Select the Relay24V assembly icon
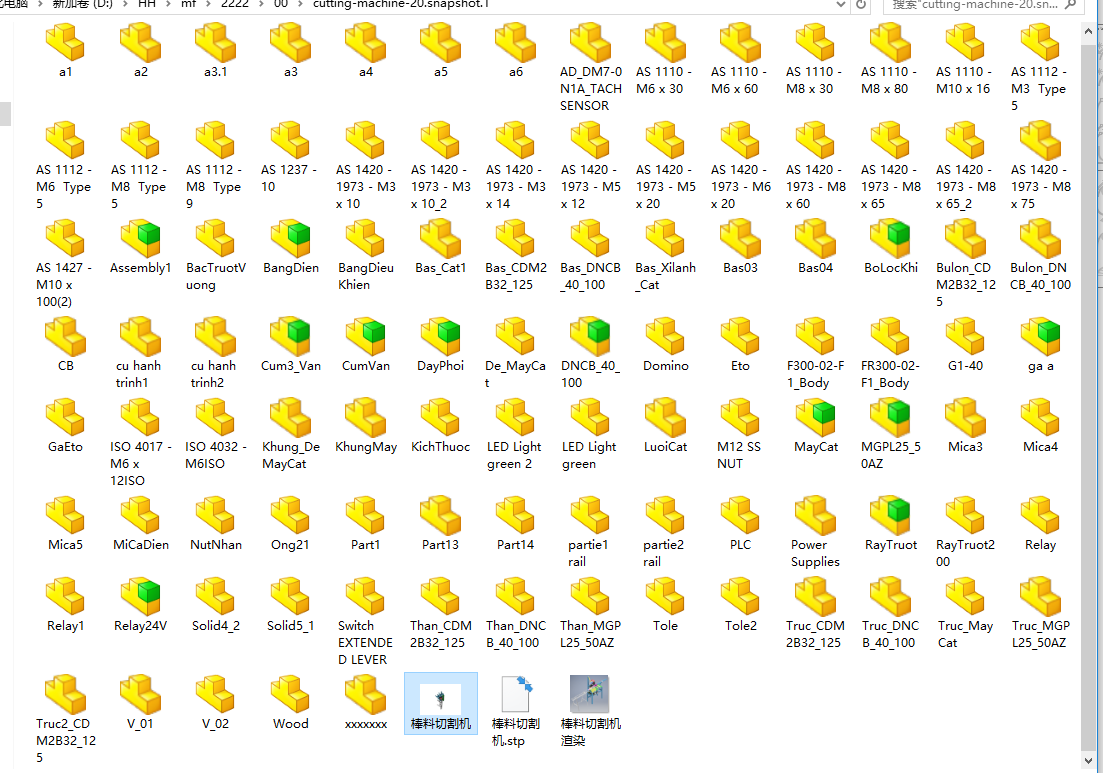The height and width of the screenshot is (773, 1103). point(140,596)
